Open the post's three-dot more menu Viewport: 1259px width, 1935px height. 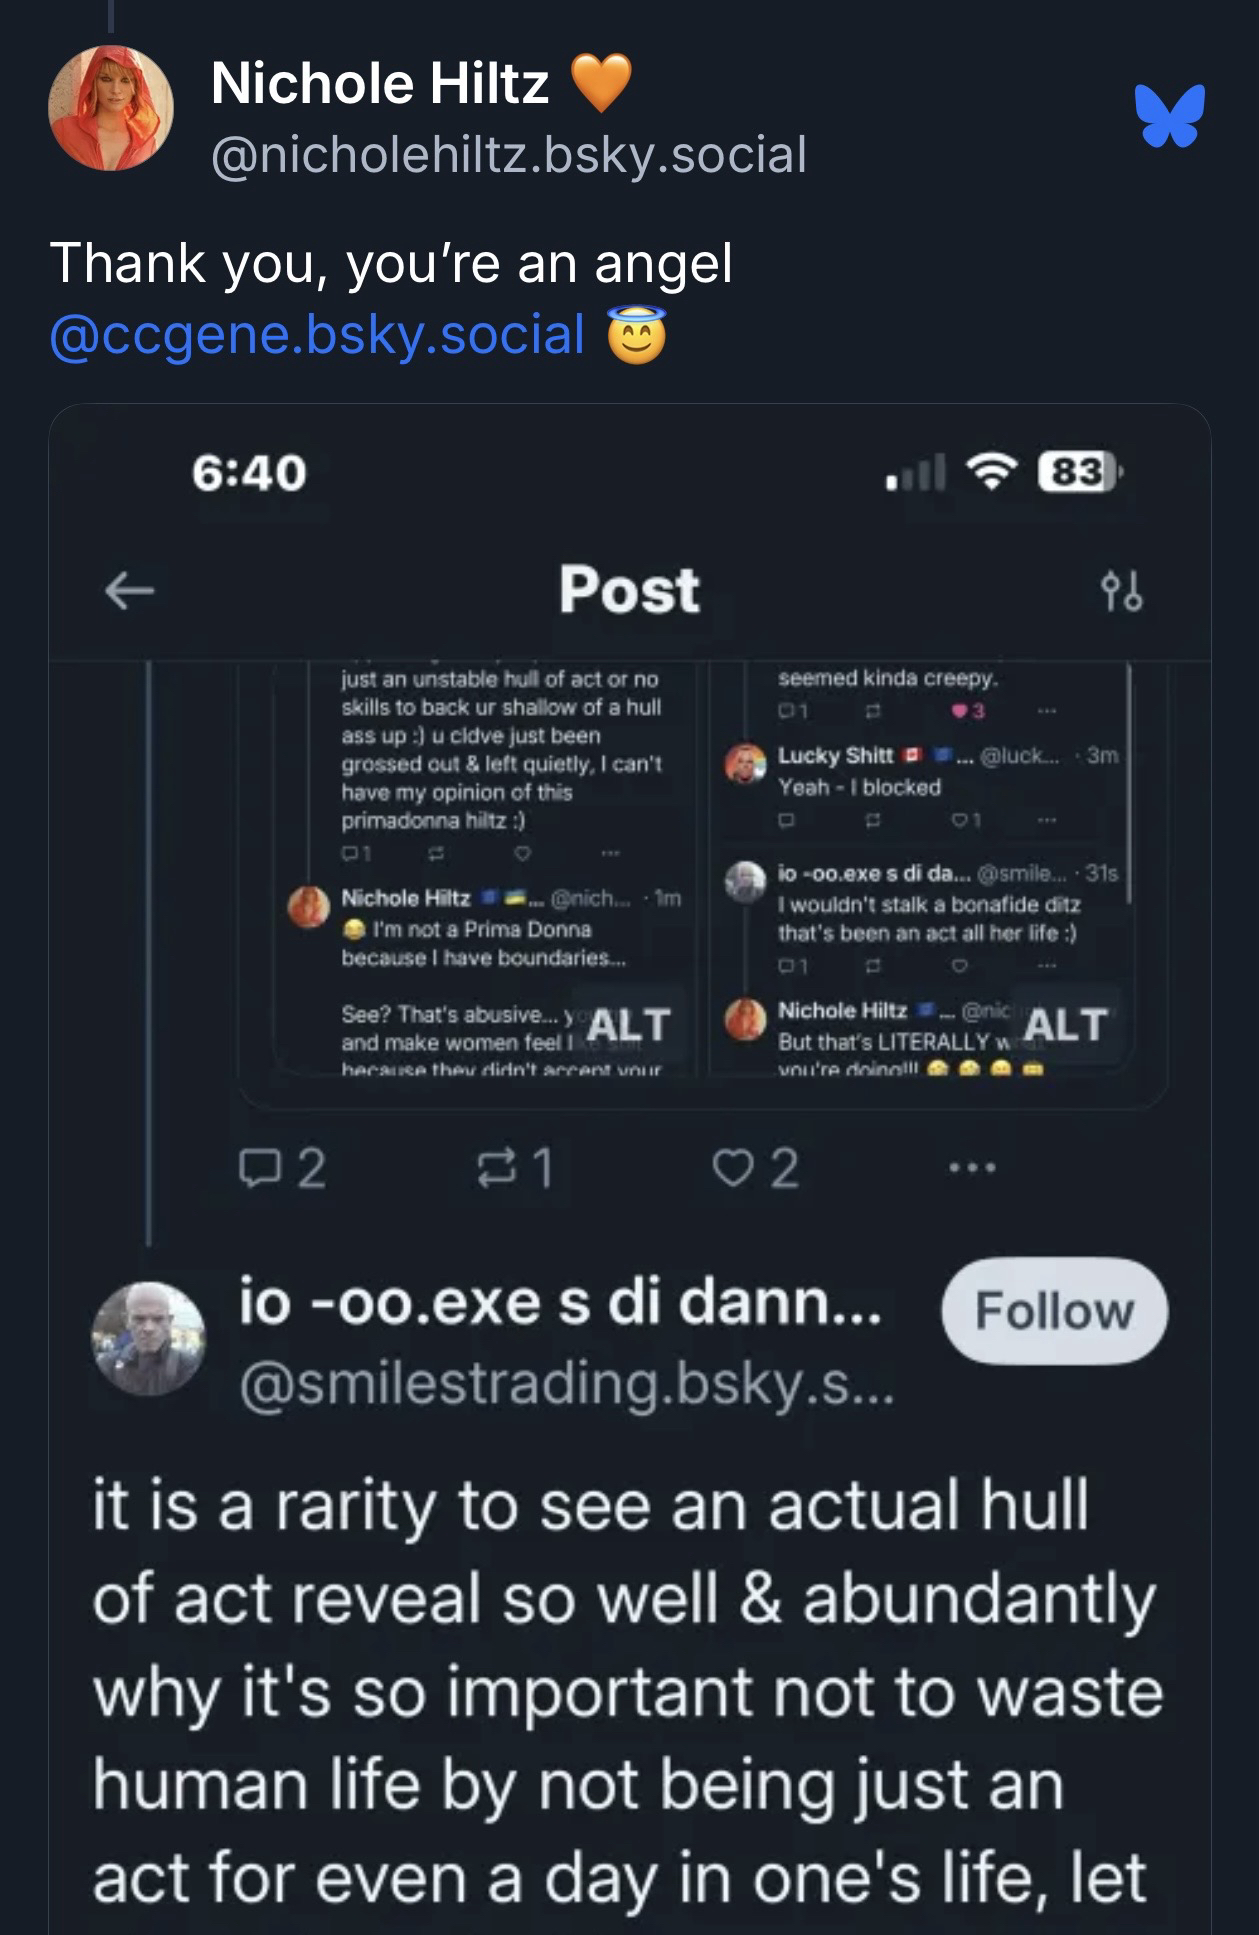pyautogui.click(x=973, y=1167)
